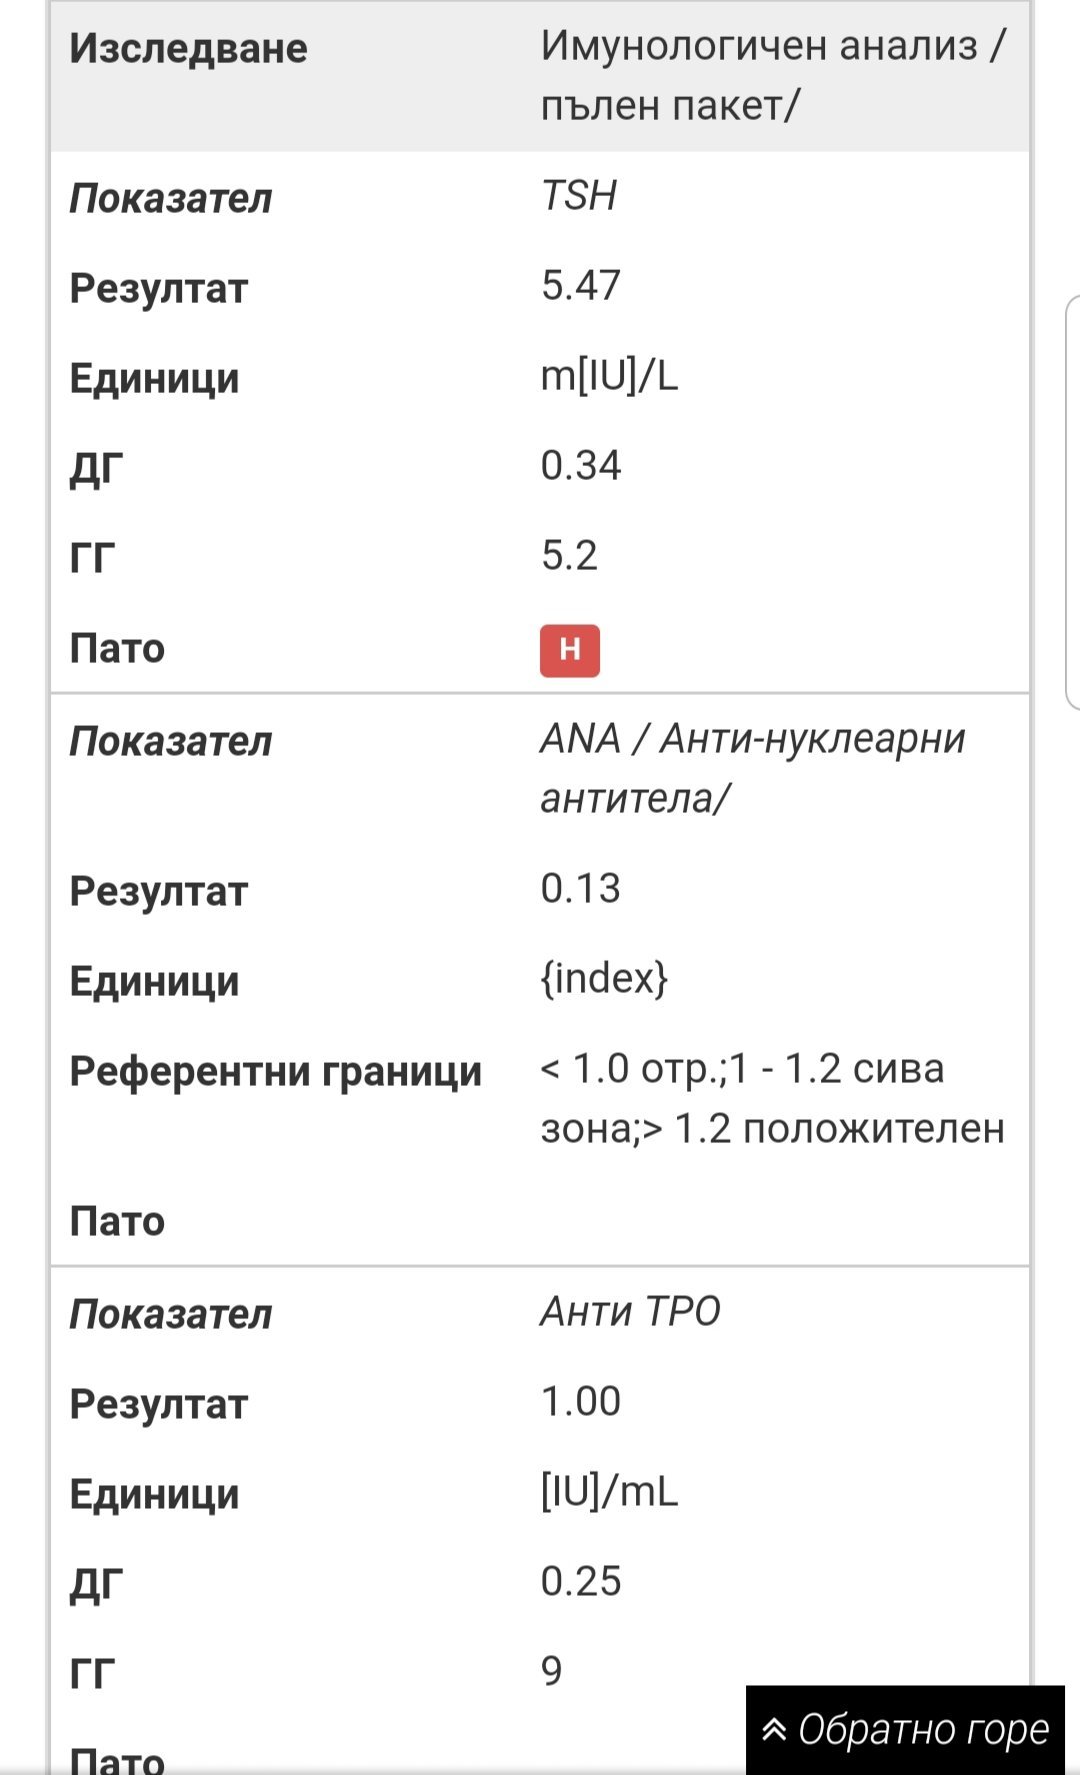Click the Анти TPO lower limit 0.25
Image resolution: width=1080 pixels, height=1775 pixels.
[x=580, y=1582]
